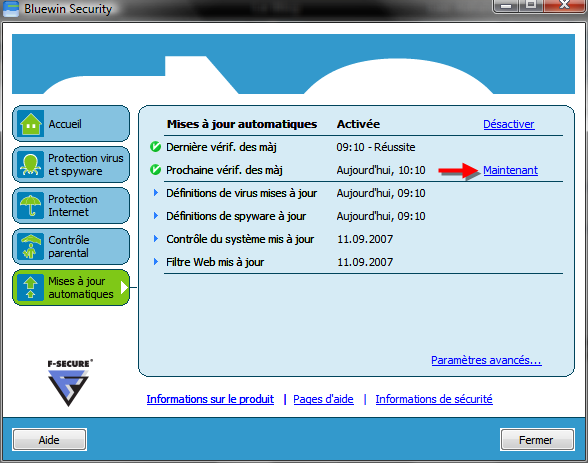Click the Bluewin Security title bar icon
588x463 pixels.
coord(11,9)
